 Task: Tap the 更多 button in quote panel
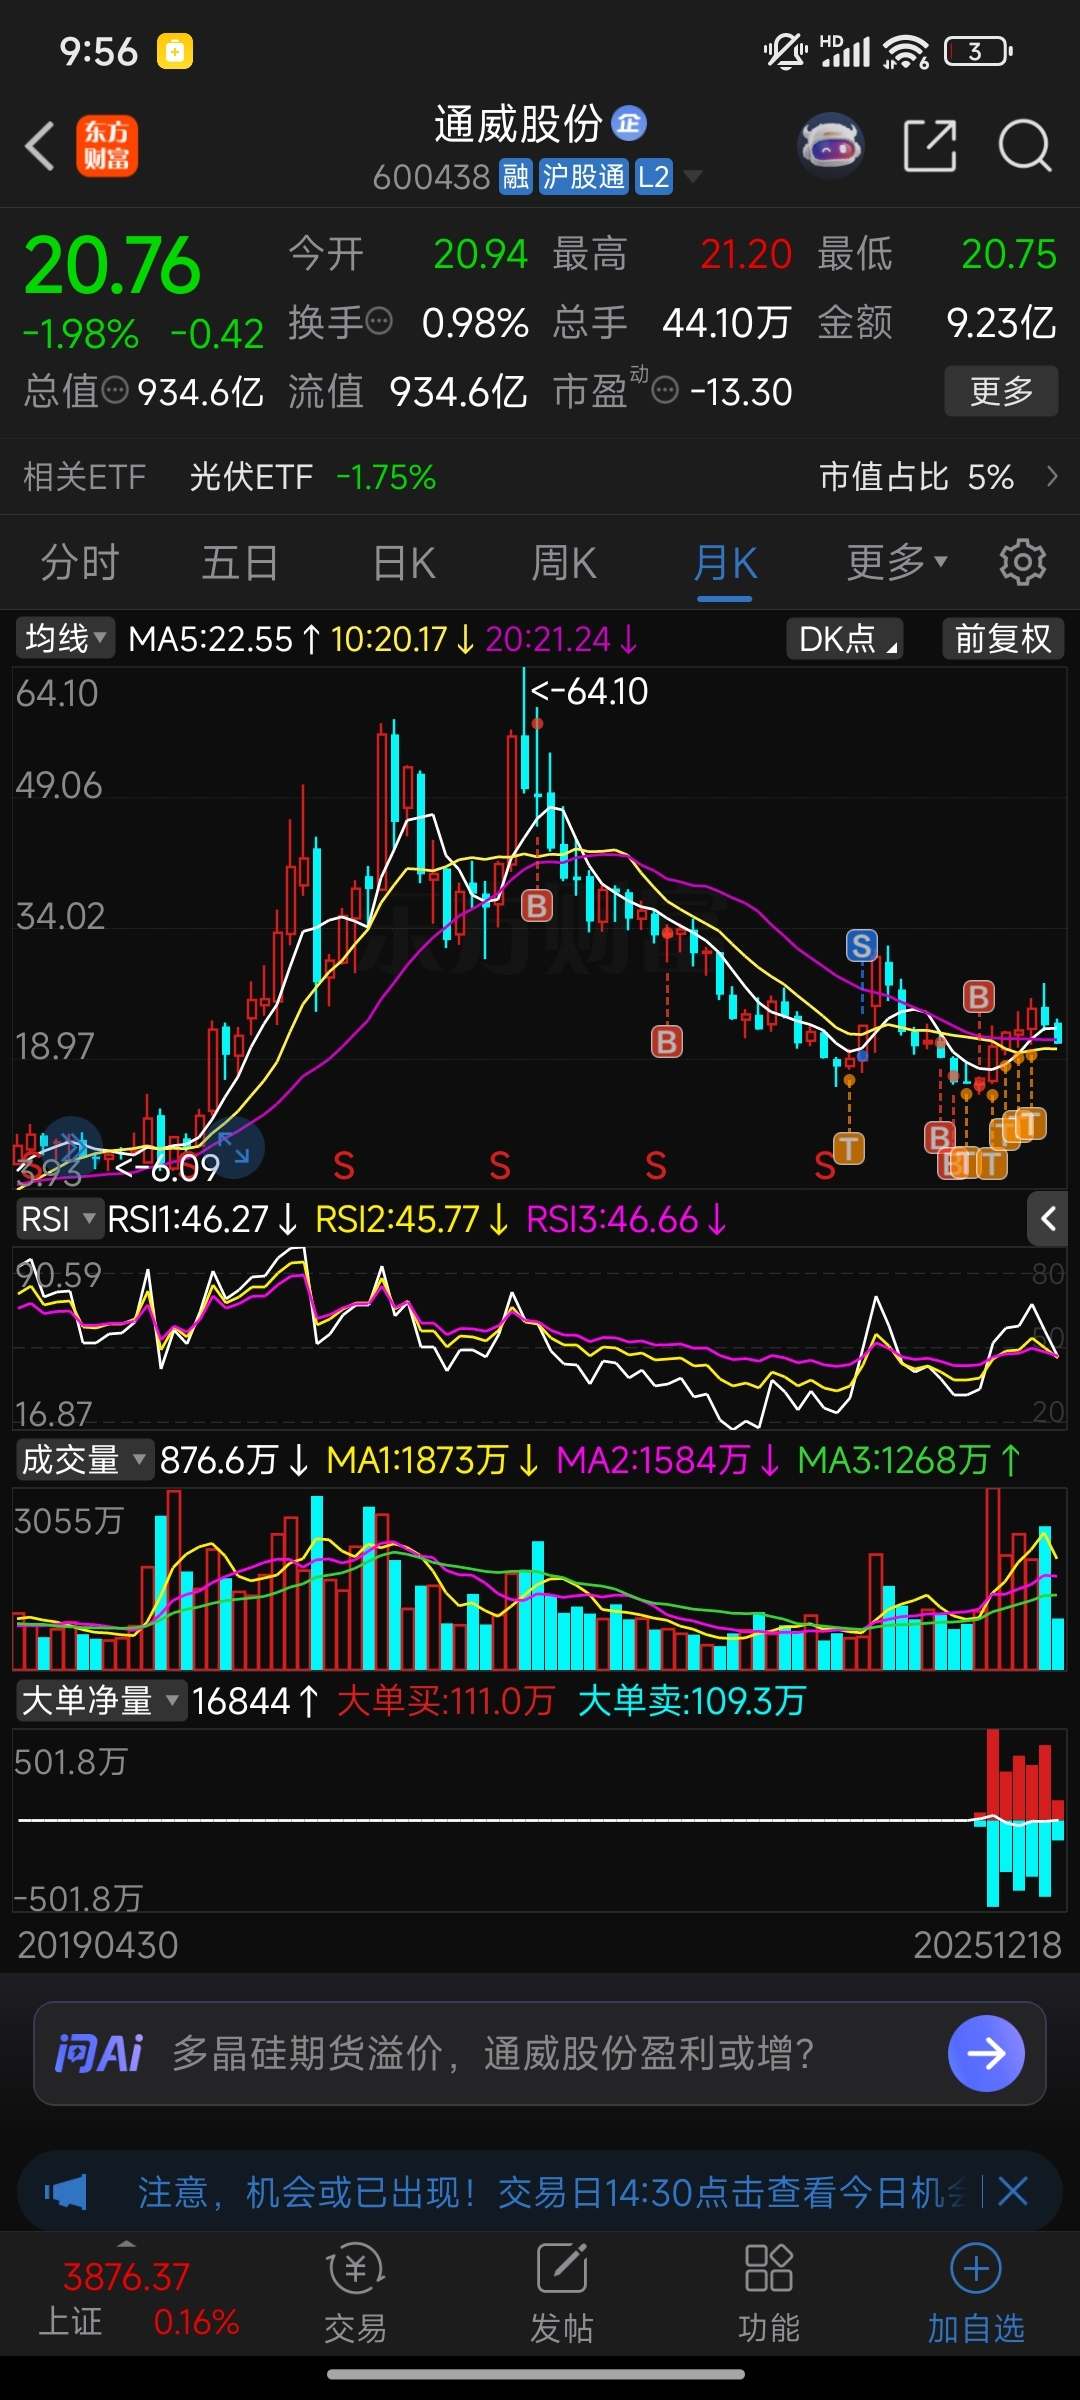coord(1002,391)
